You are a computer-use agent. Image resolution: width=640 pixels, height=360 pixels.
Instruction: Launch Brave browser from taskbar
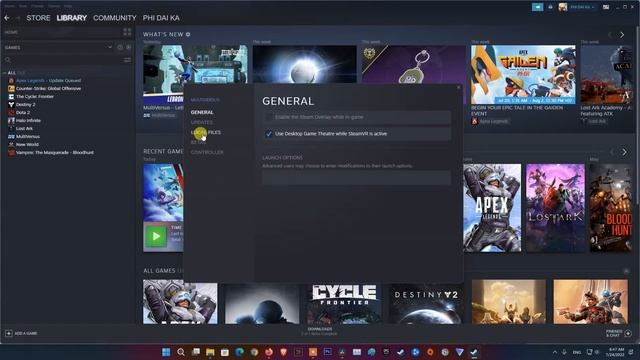coord(283,352)
